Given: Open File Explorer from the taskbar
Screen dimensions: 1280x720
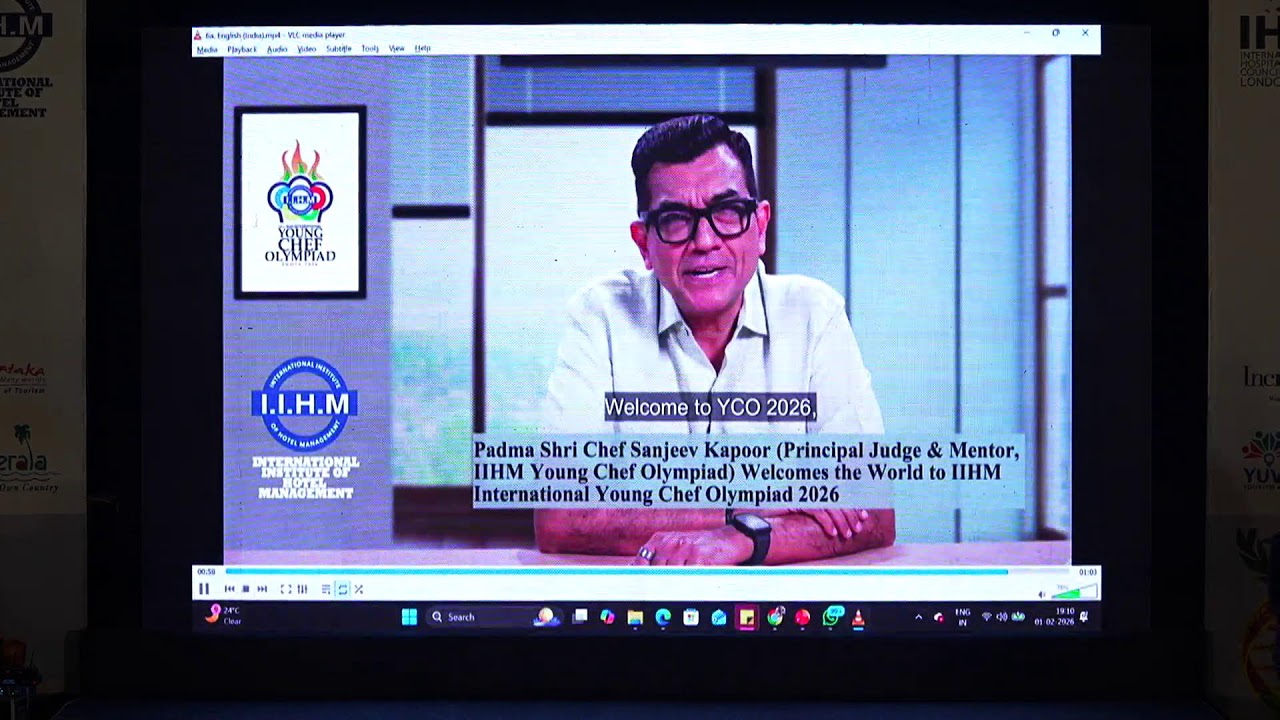Looking at the screenshot, I should [x=635, y=617].
